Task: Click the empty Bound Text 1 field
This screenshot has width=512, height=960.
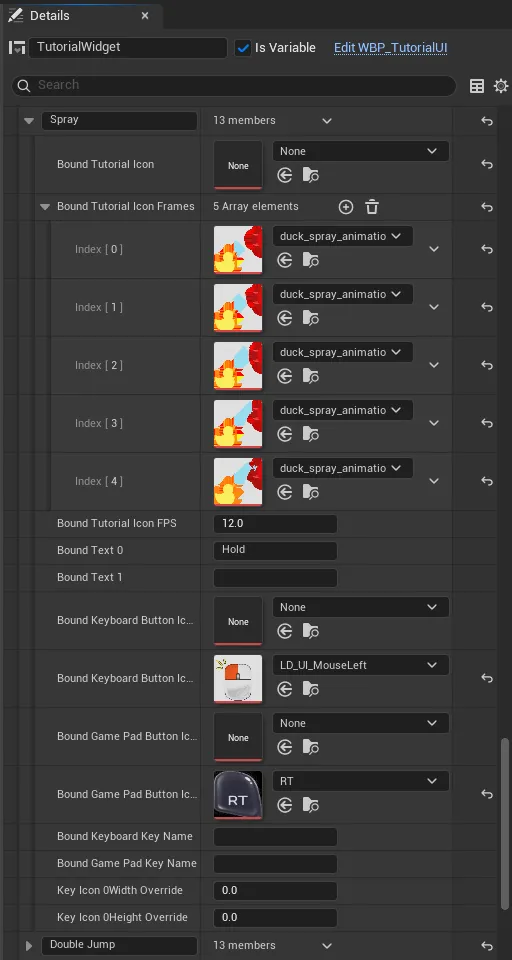Action: (275, 577)
